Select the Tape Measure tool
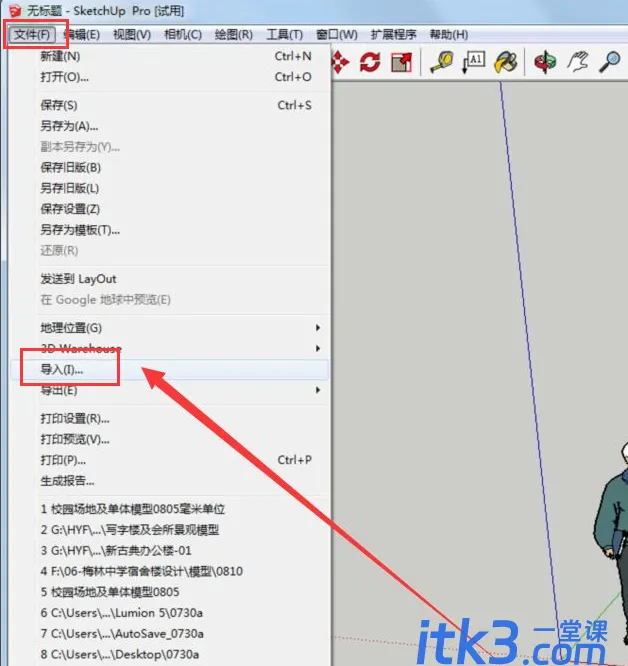The width and height of the screenshot is (628, 666). (x=442, y=63)
